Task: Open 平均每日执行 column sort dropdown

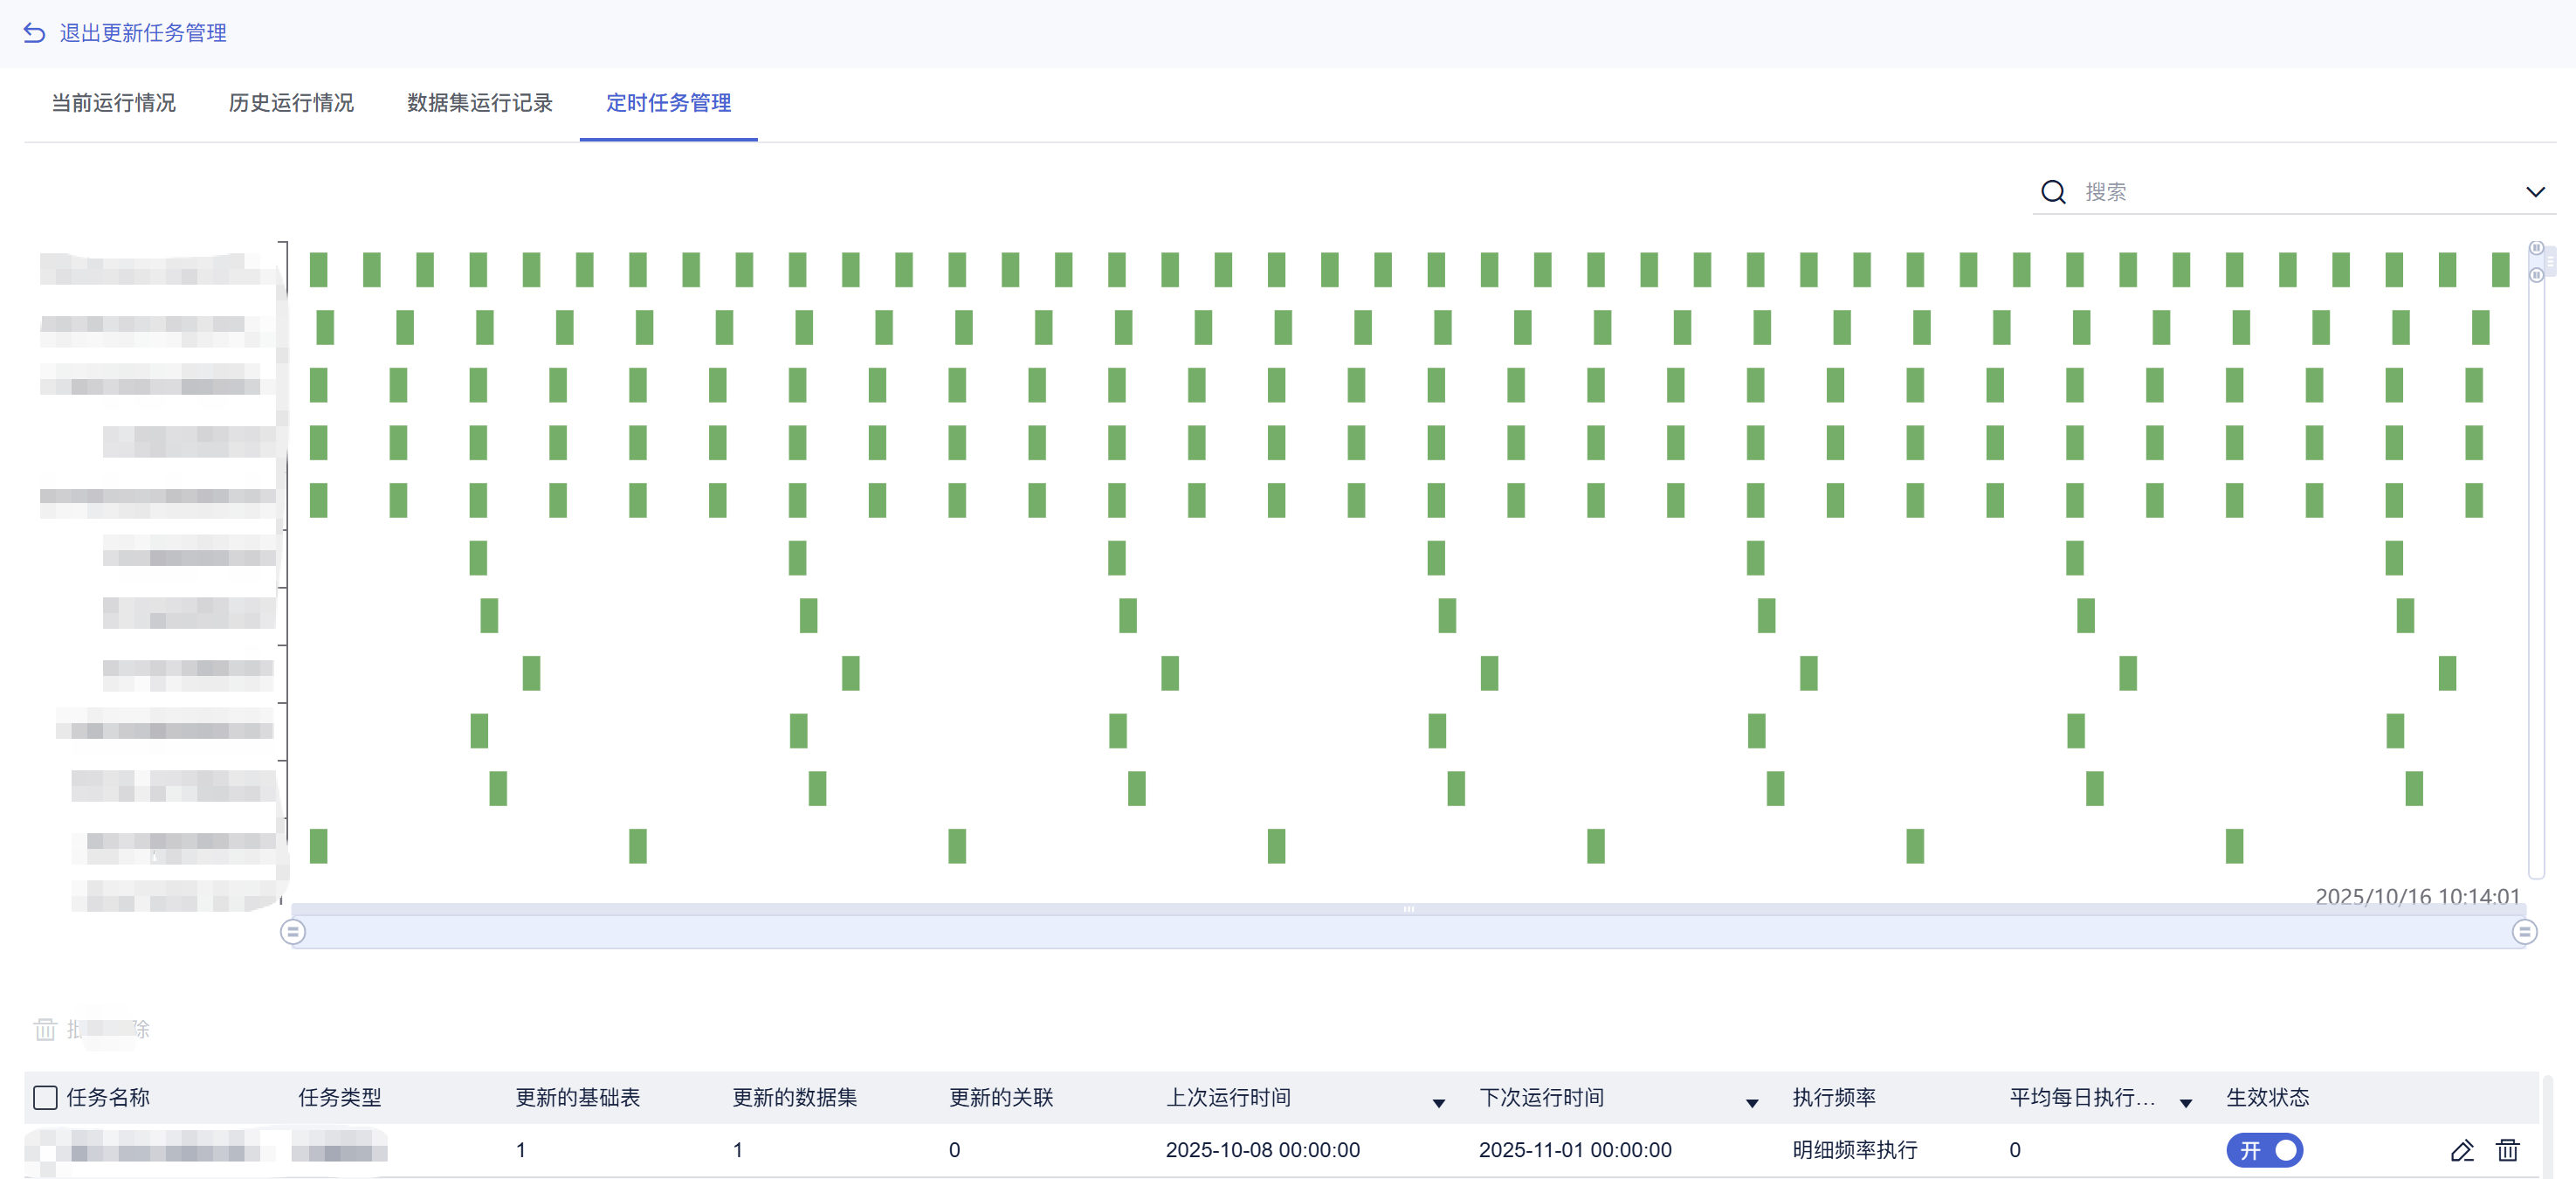Action: (2186, 1102)
